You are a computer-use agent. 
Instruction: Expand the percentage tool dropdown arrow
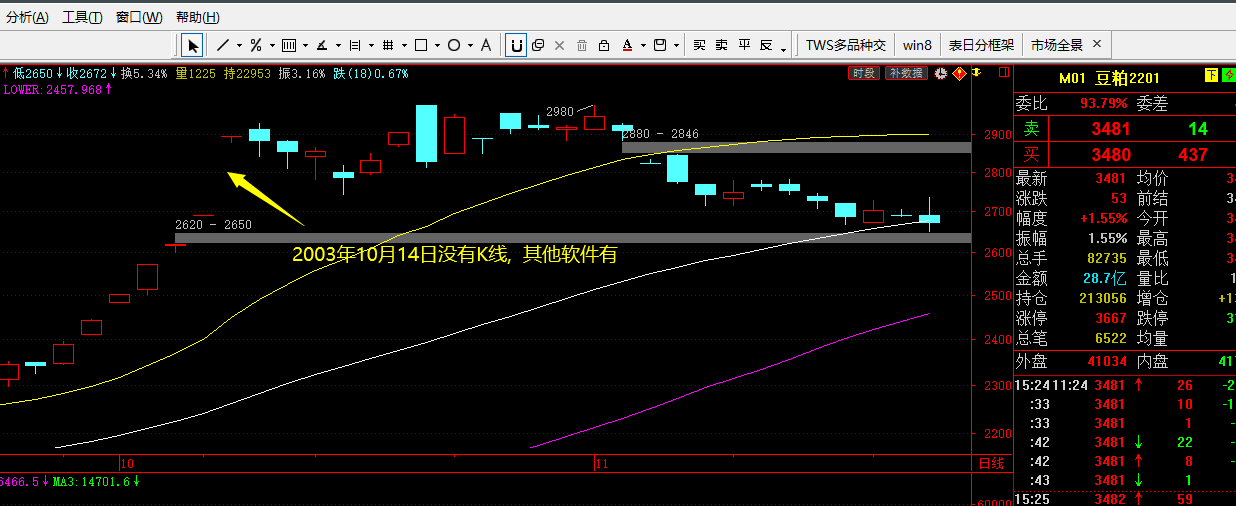point(272,45)
